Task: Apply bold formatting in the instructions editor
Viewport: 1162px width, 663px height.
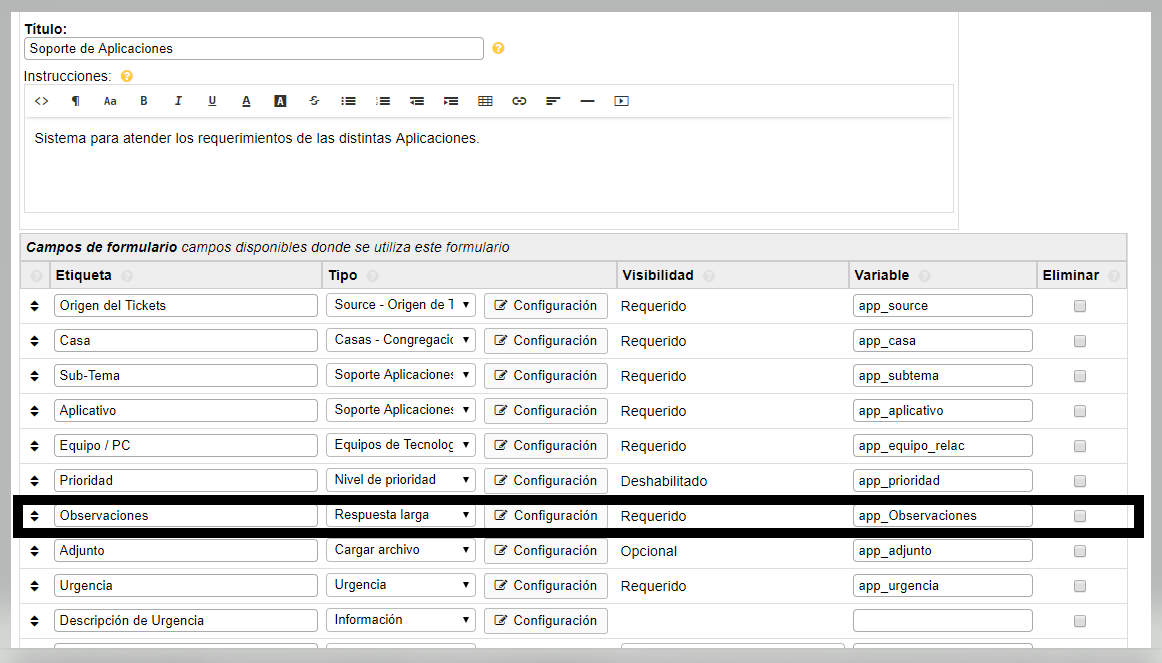Action: (x=144, y=101)
